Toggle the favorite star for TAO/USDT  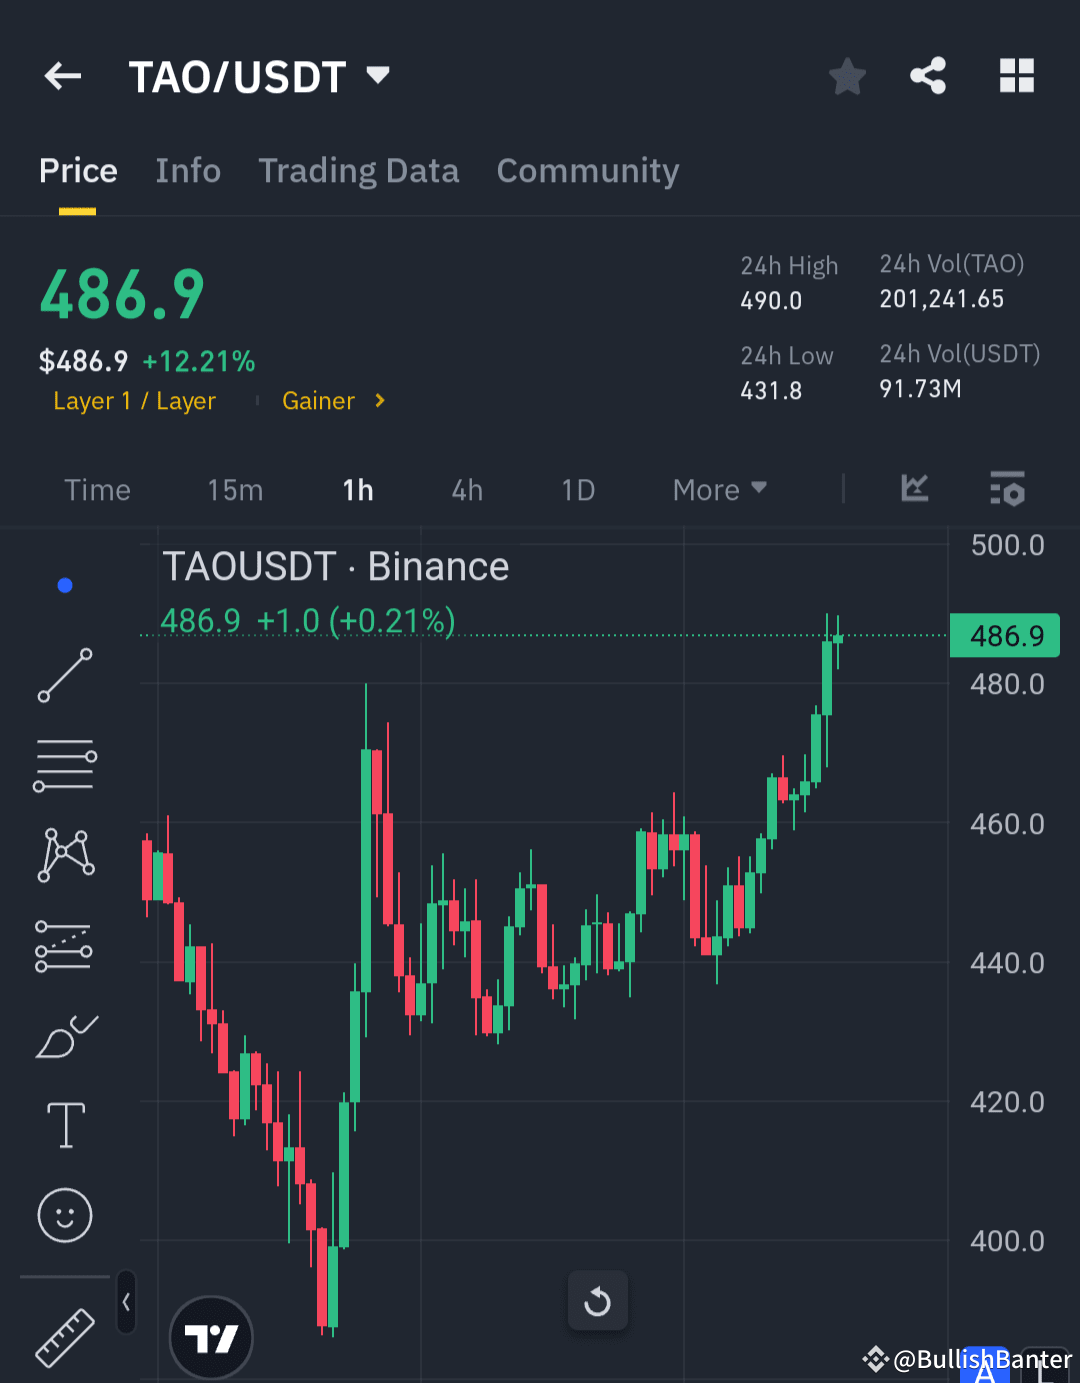pyautogui.click(x=847, y=75)
